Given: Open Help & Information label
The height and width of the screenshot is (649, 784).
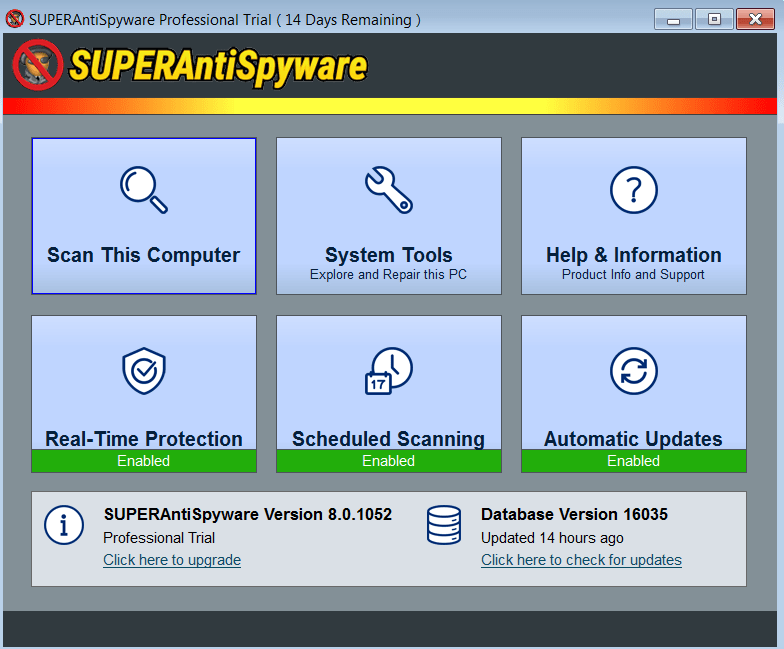Looking at the screenshot, I should [x=634, y=255].
